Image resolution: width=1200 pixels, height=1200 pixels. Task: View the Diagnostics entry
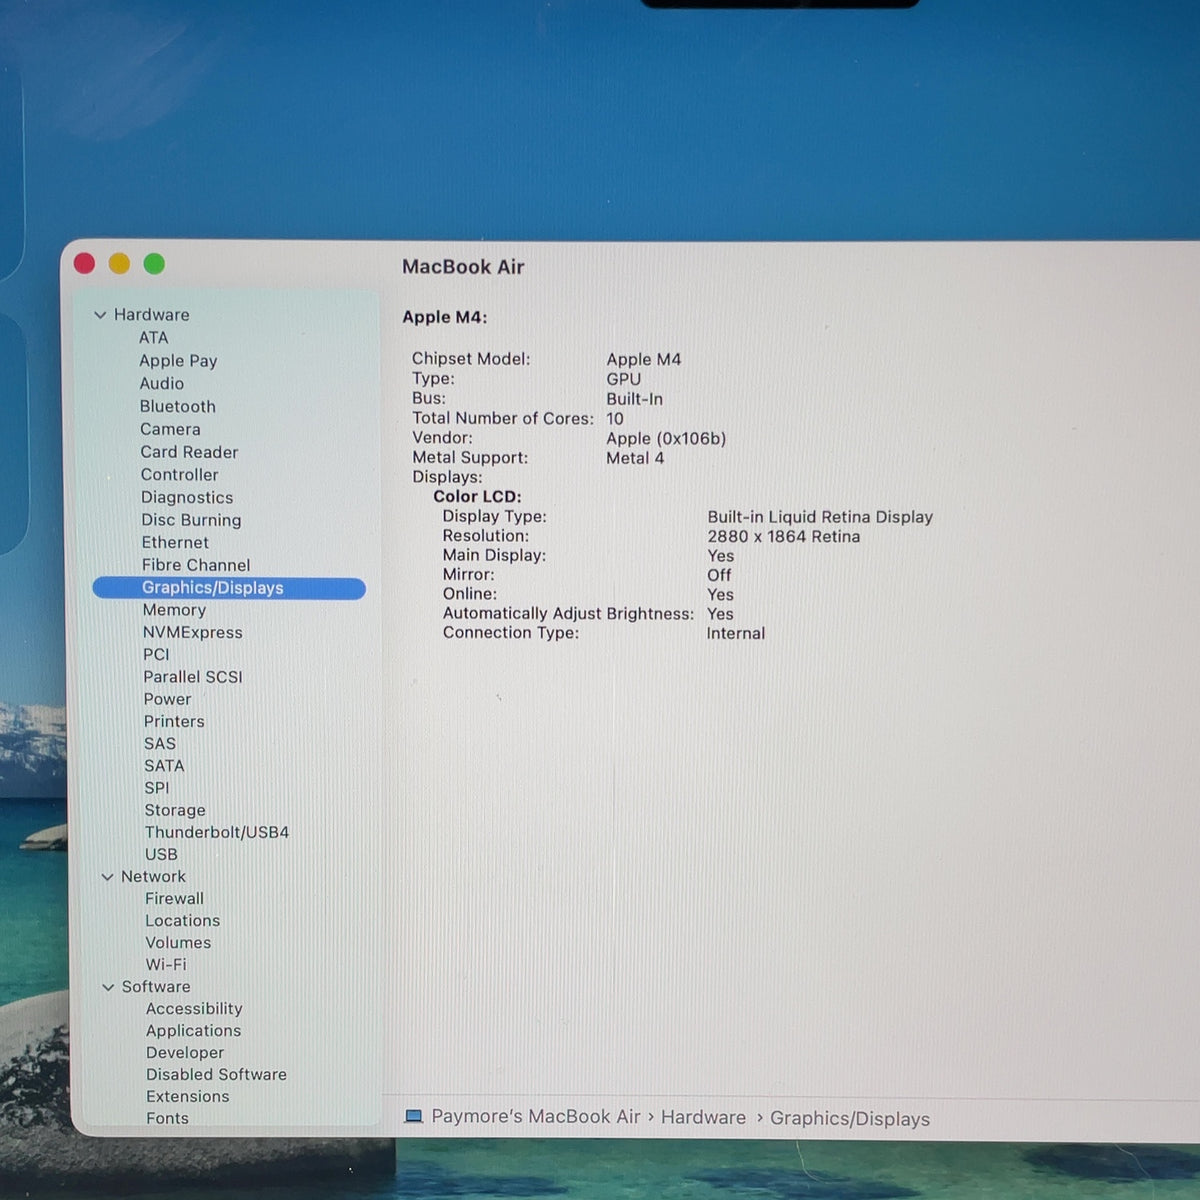coord(187,498)
